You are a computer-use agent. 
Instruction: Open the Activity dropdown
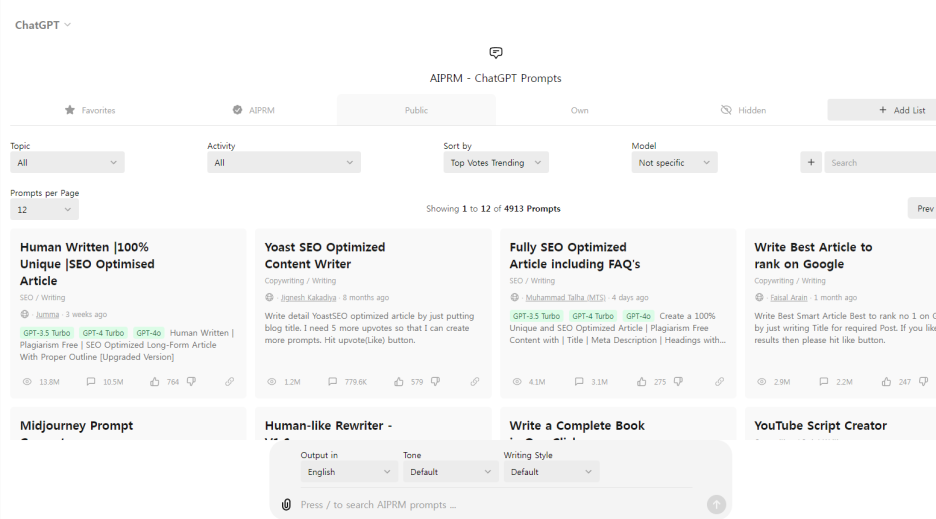point(284,162)
